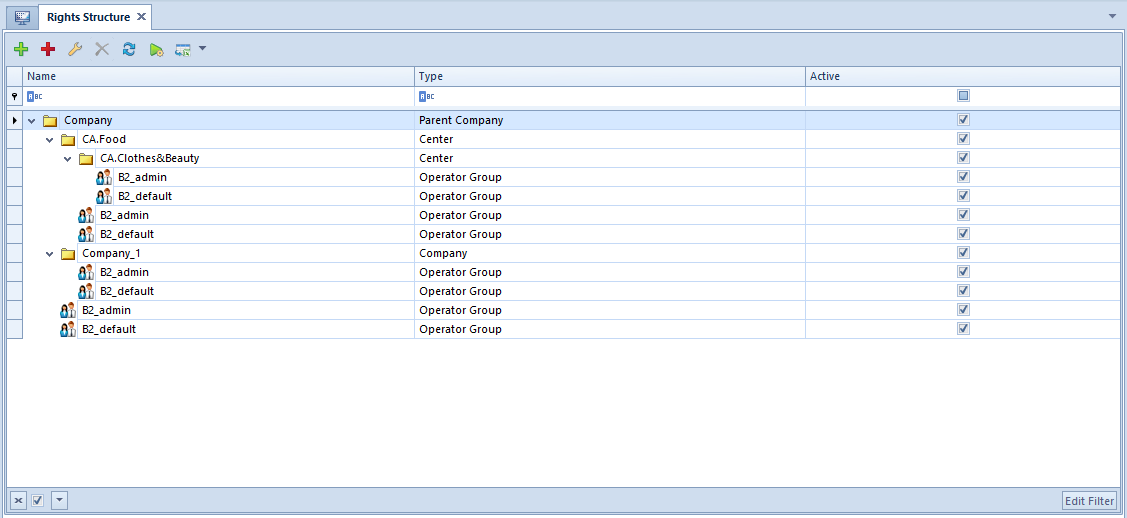Click the wrench Edit icon

(75, 50)
